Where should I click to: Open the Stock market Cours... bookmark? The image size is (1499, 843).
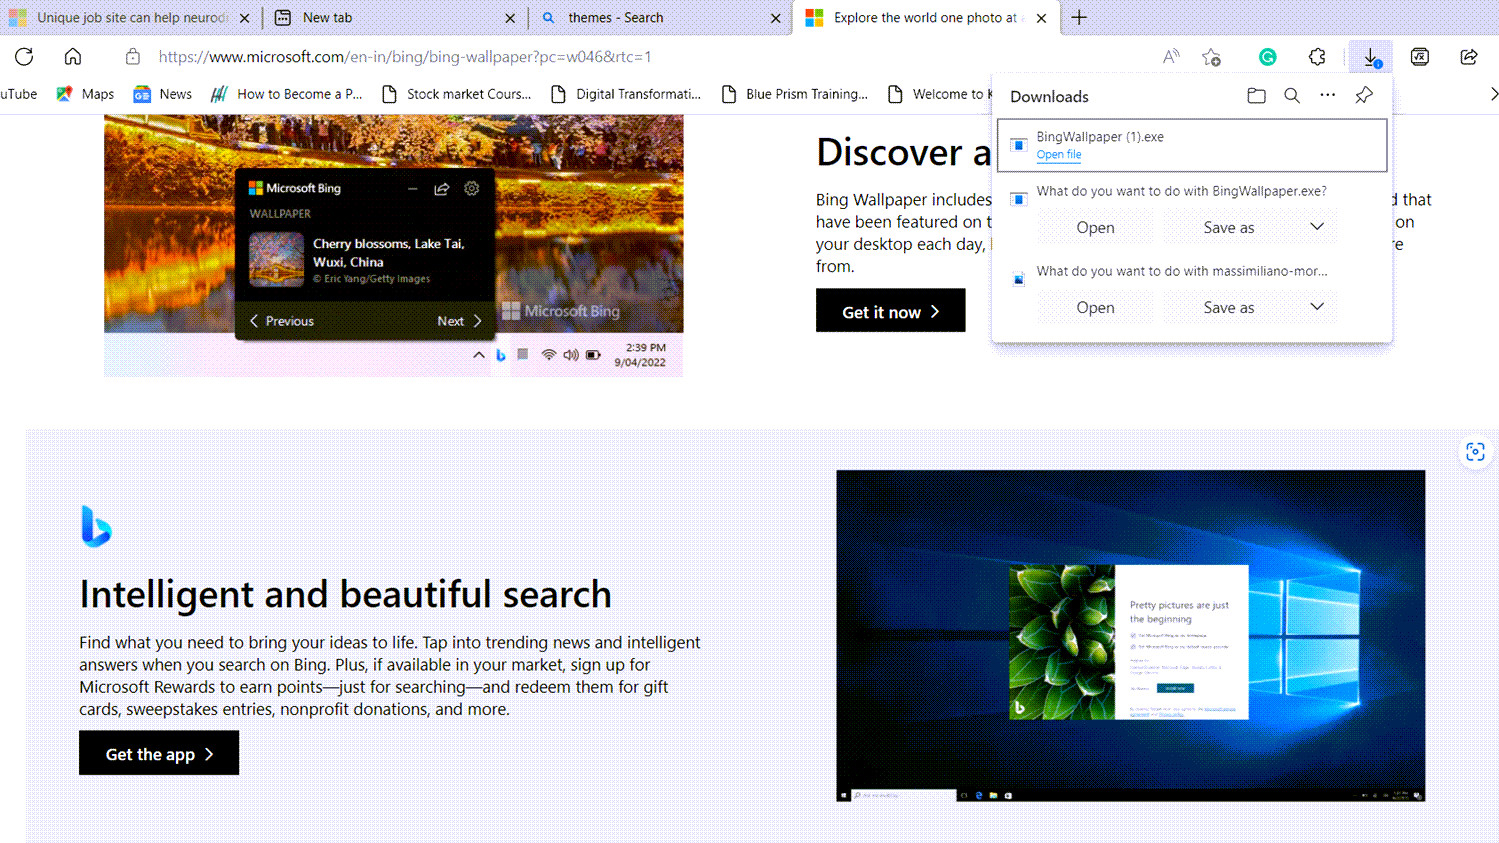click(x=457, y=94)
